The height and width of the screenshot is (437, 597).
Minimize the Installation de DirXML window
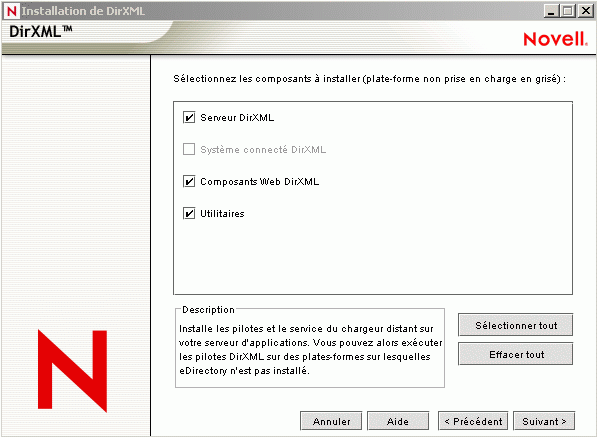(551, 11)
